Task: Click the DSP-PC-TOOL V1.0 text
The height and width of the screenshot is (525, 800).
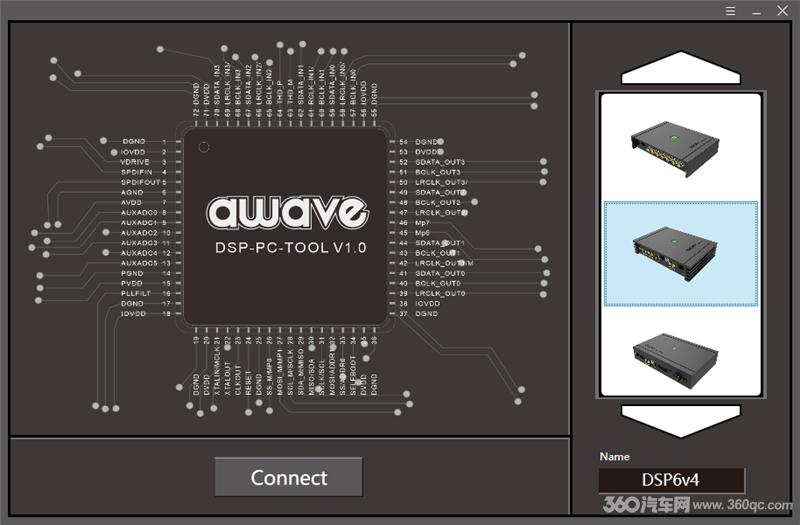Action: 290,248
